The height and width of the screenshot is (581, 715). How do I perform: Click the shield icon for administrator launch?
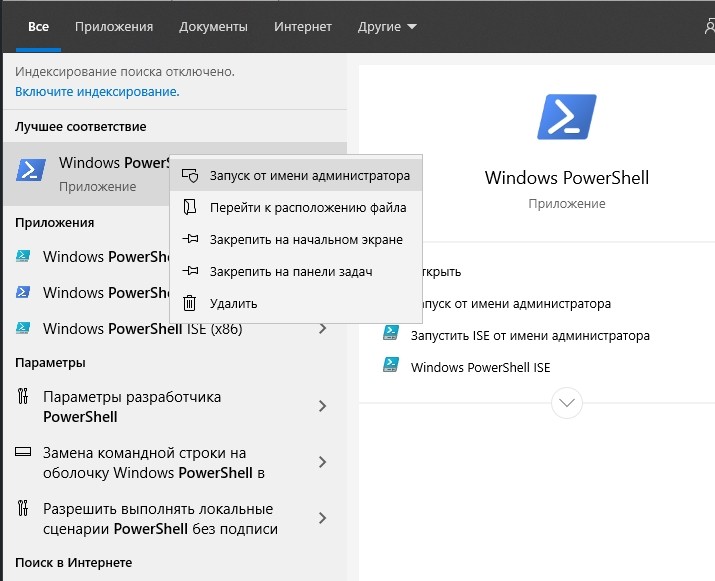pos(190,175)
